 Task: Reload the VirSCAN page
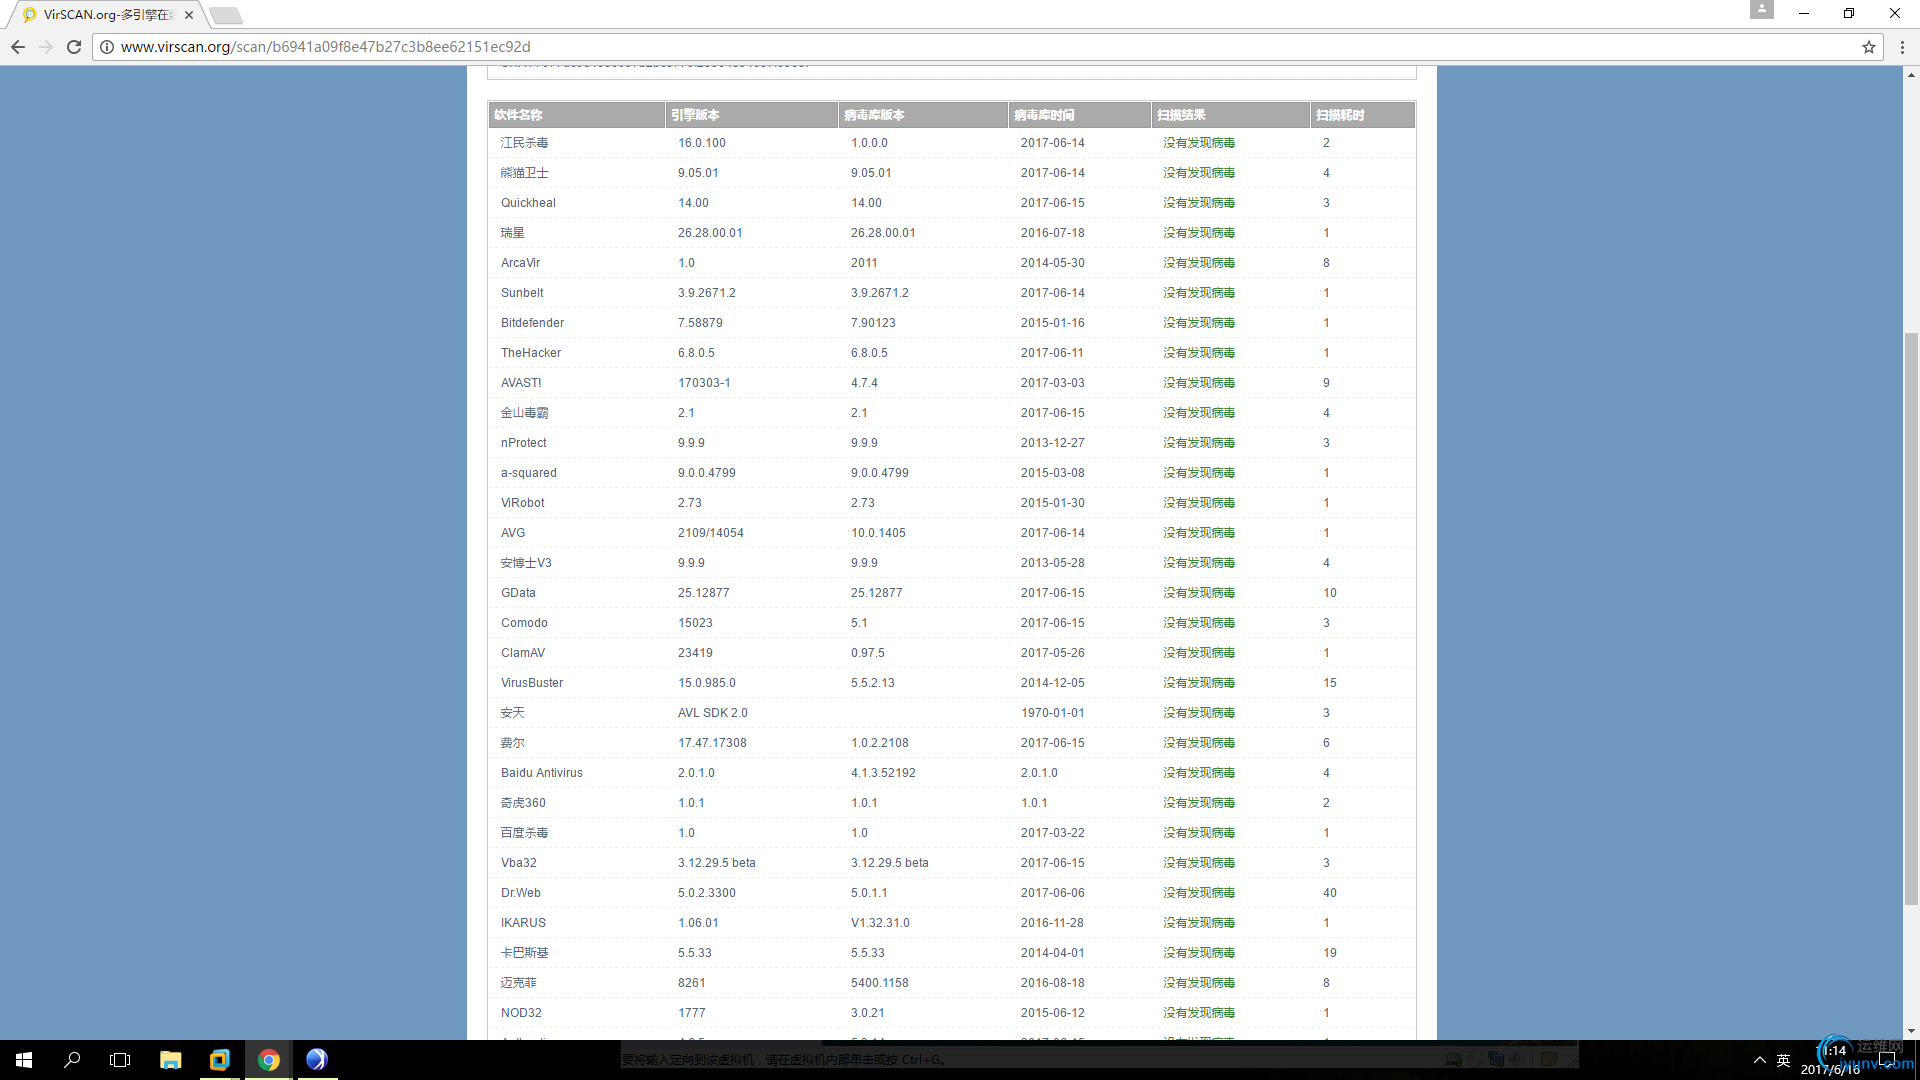click(74, 47)
